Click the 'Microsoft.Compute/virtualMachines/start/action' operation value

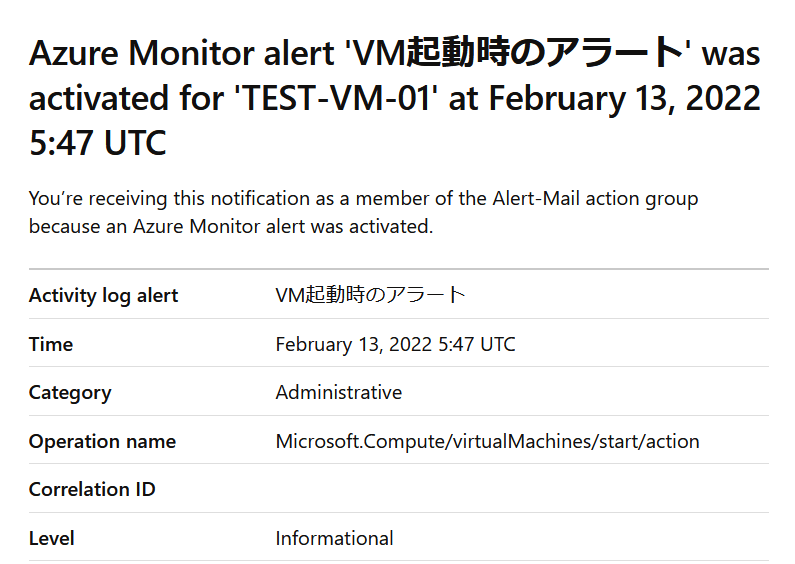pyautogui.click(x=487, y=441)
